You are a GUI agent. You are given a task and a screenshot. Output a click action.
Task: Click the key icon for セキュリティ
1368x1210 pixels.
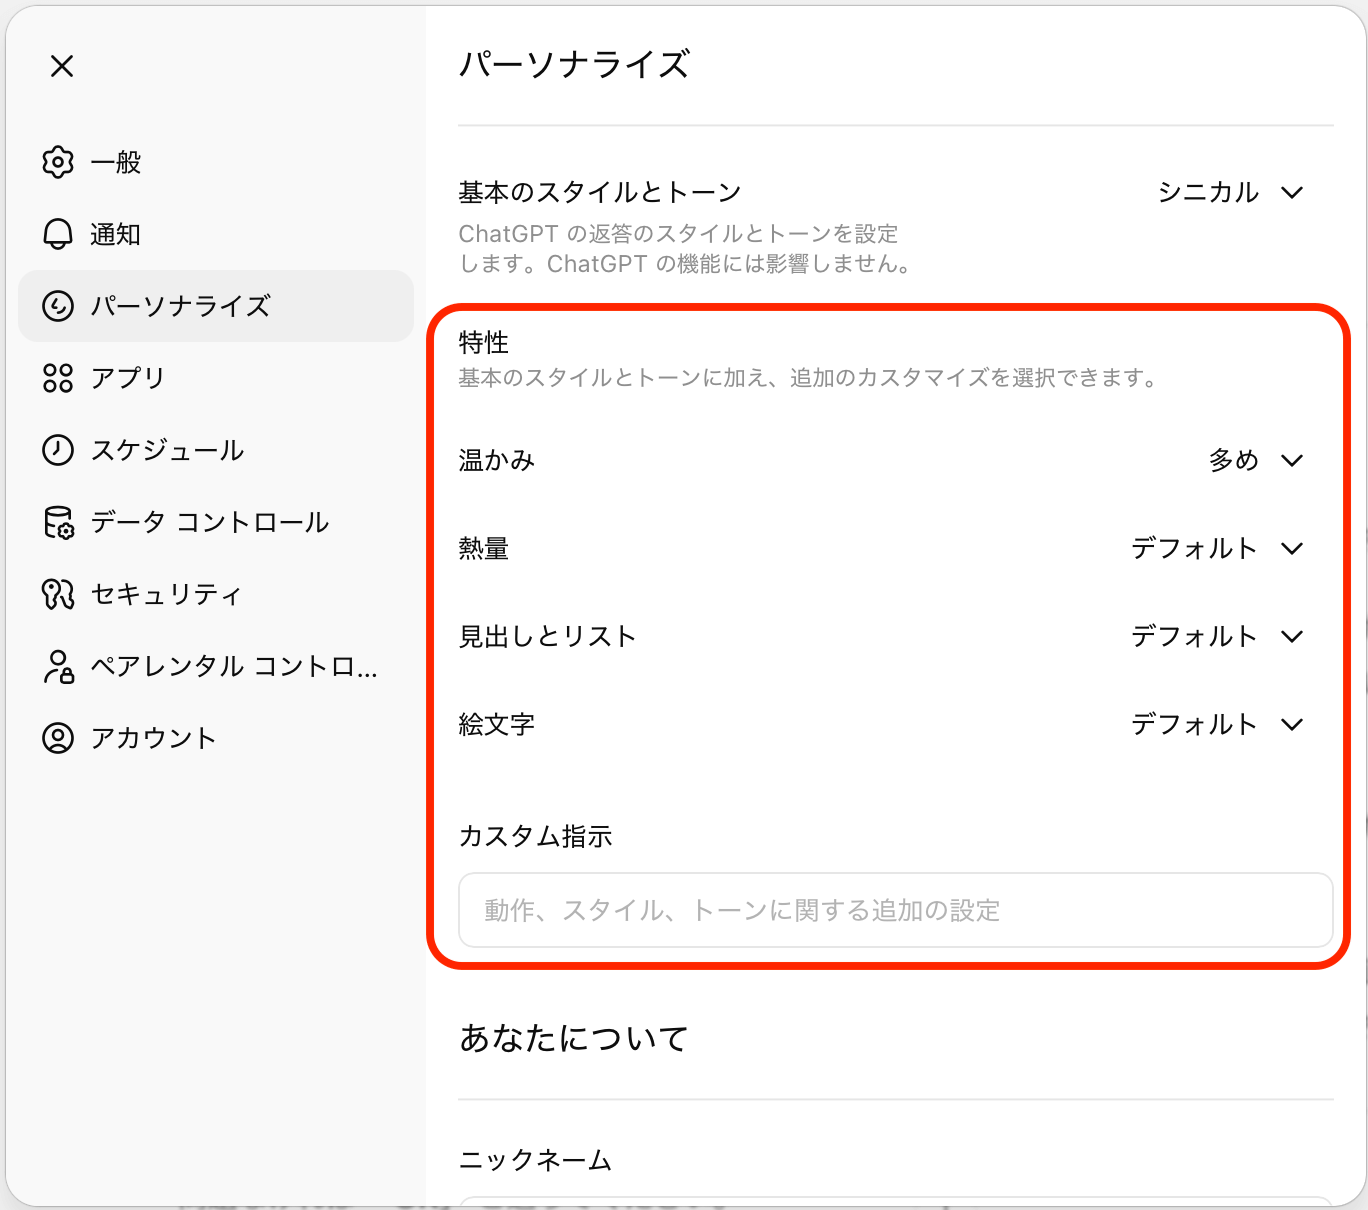(x=58, y=594)
